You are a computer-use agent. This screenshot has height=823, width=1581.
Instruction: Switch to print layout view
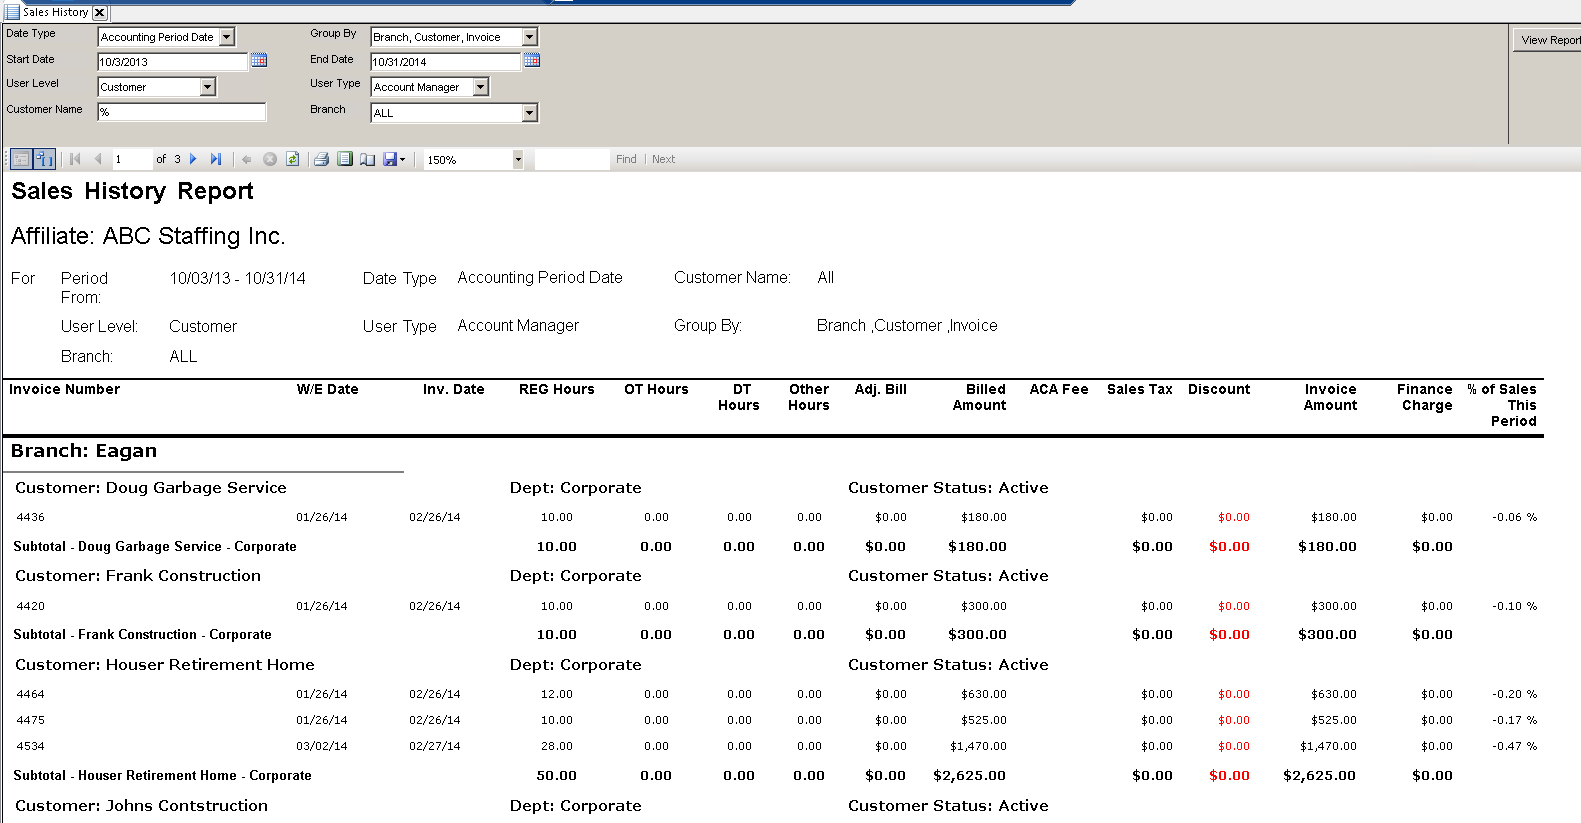point(345,159)
